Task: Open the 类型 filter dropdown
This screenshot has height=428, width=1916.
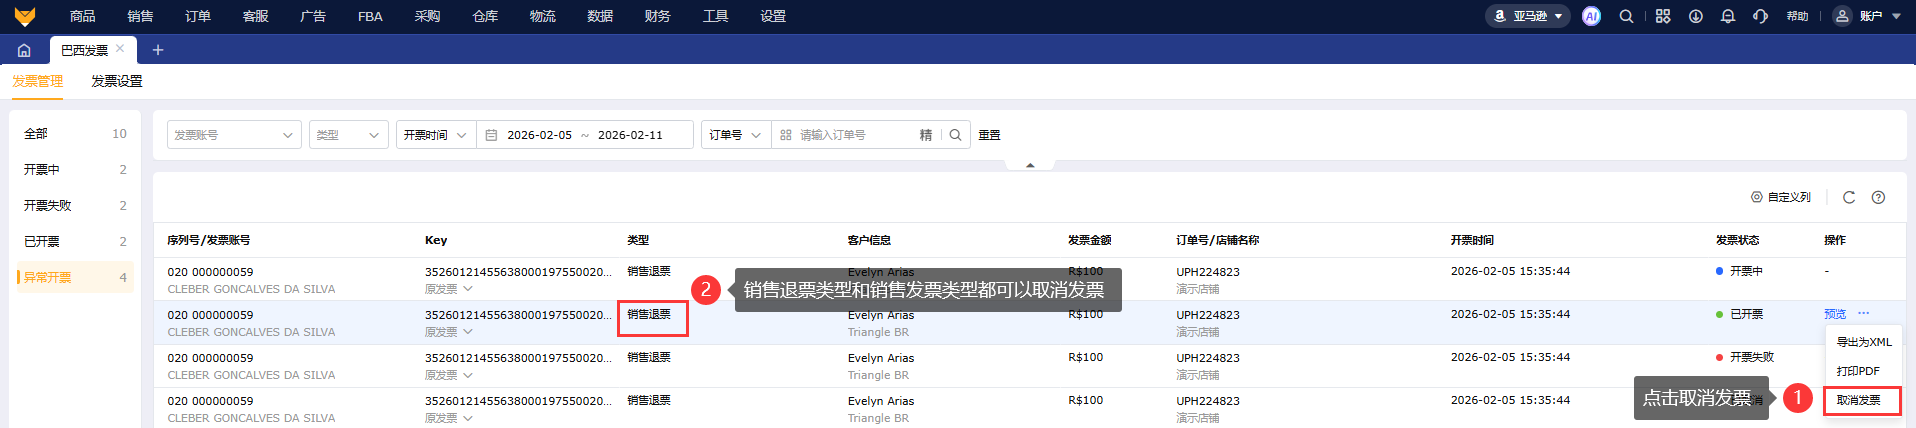Action: pyautogui.click(x=348, y=135)
